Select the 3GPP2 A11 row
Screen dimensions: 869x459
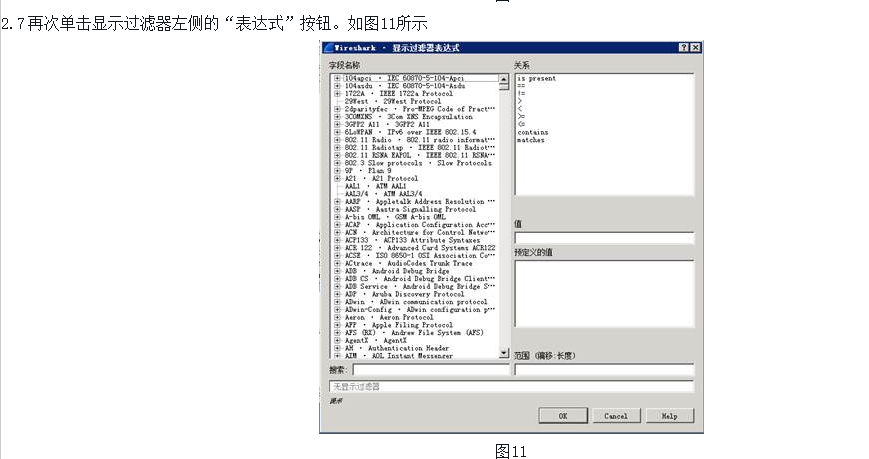(387, 125)
